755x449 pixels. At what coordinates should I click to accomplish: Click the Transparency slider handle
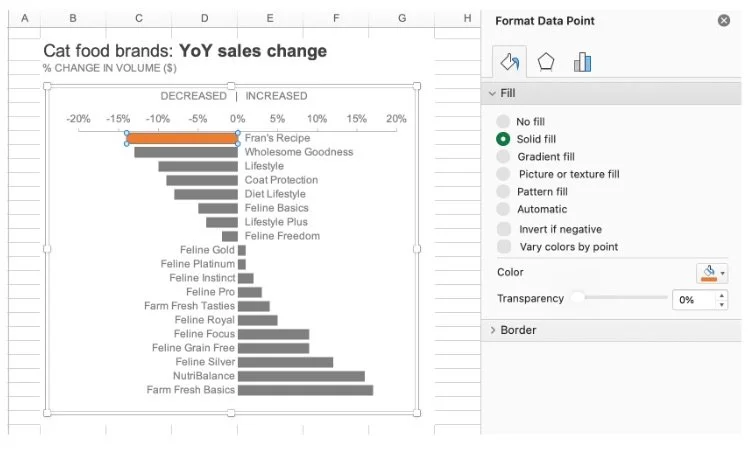577,297
